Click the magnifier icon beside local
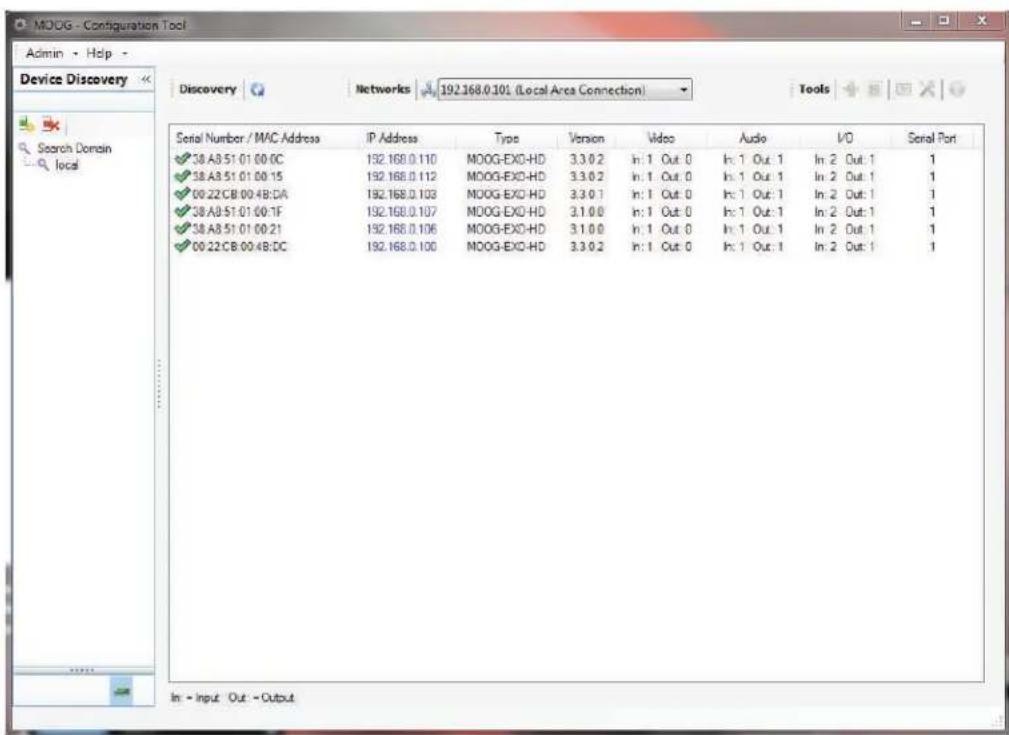 (x=43, y=165)
